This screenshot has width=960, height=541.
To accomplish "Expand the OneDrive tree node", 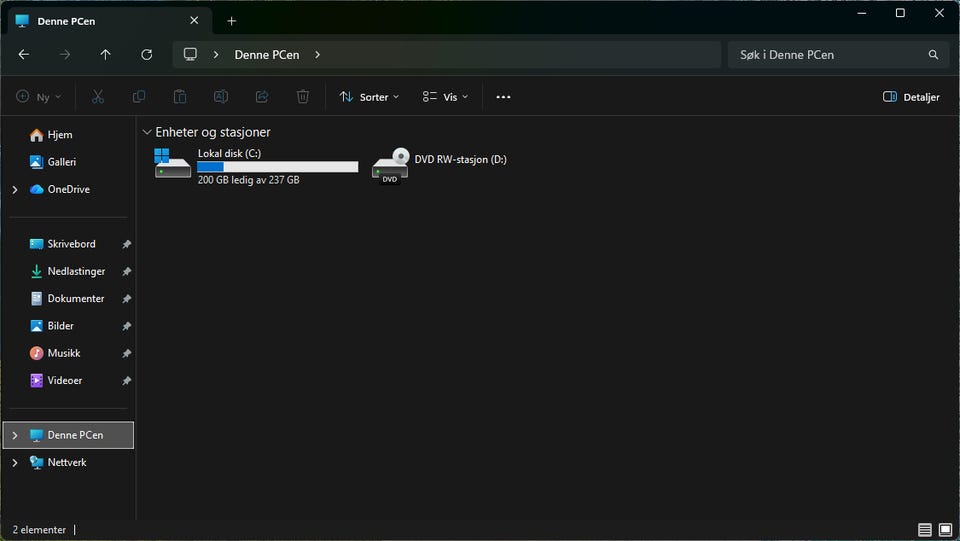I will tap(15, 190).
